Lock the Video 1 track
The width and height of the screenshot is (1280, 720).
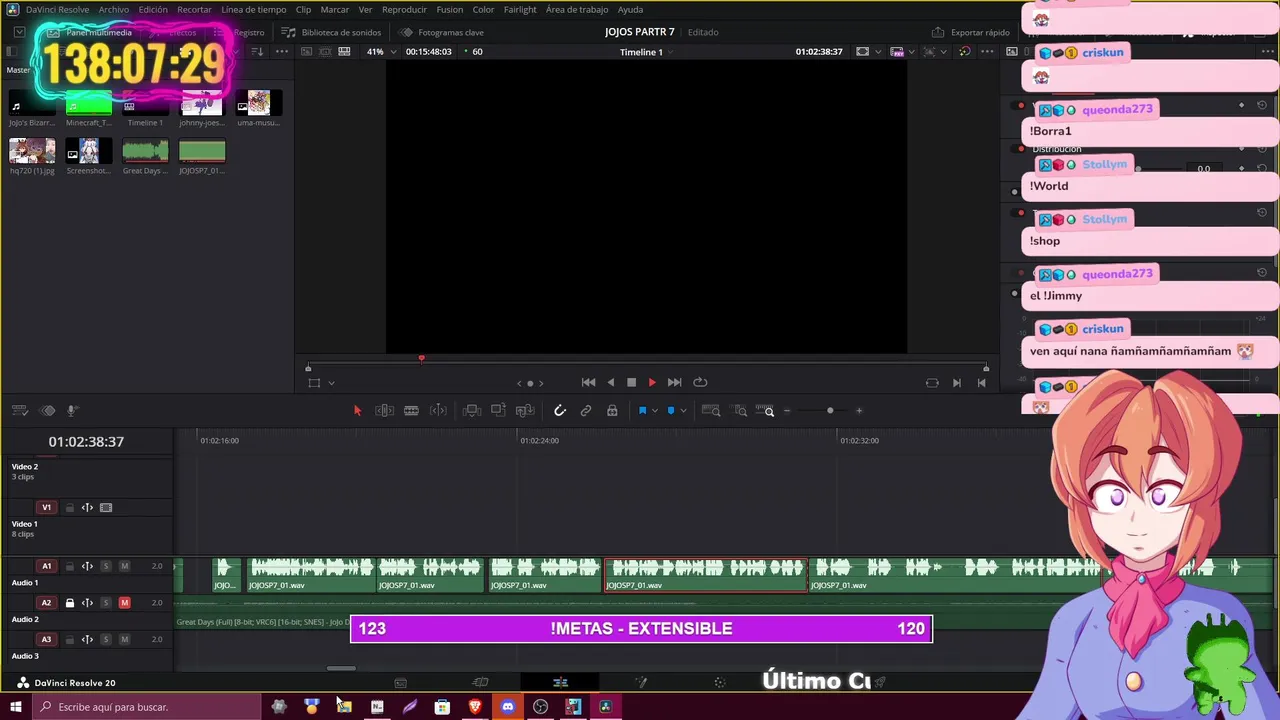(x=69, y=508)
